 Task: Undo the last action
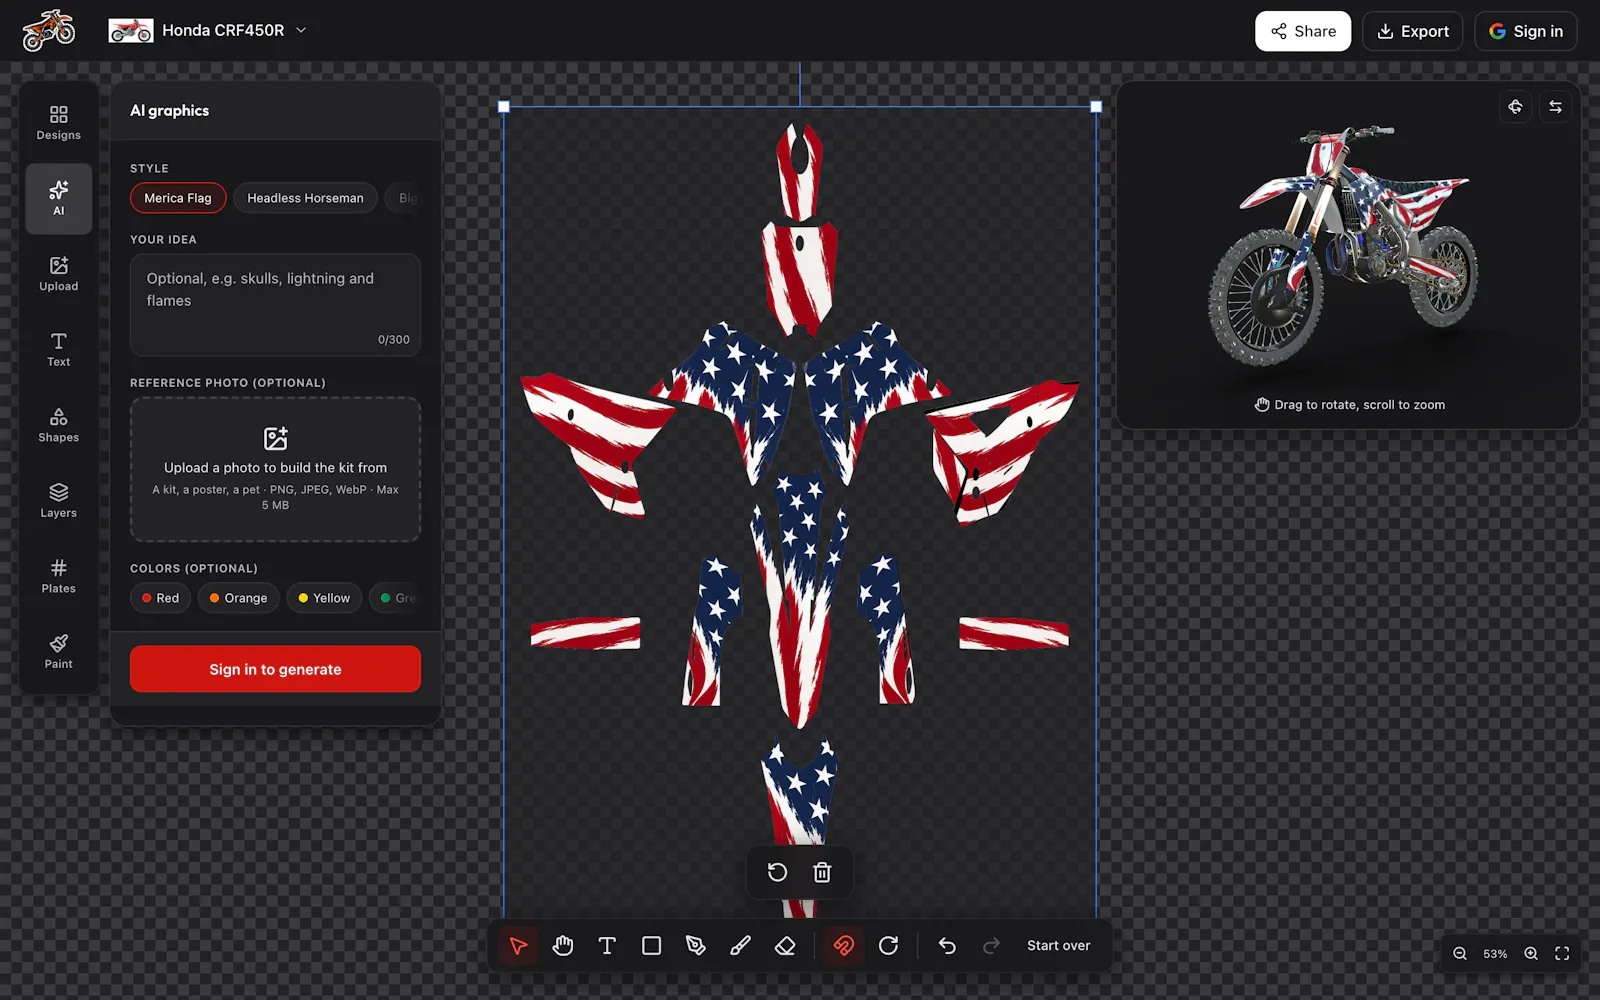947,946
